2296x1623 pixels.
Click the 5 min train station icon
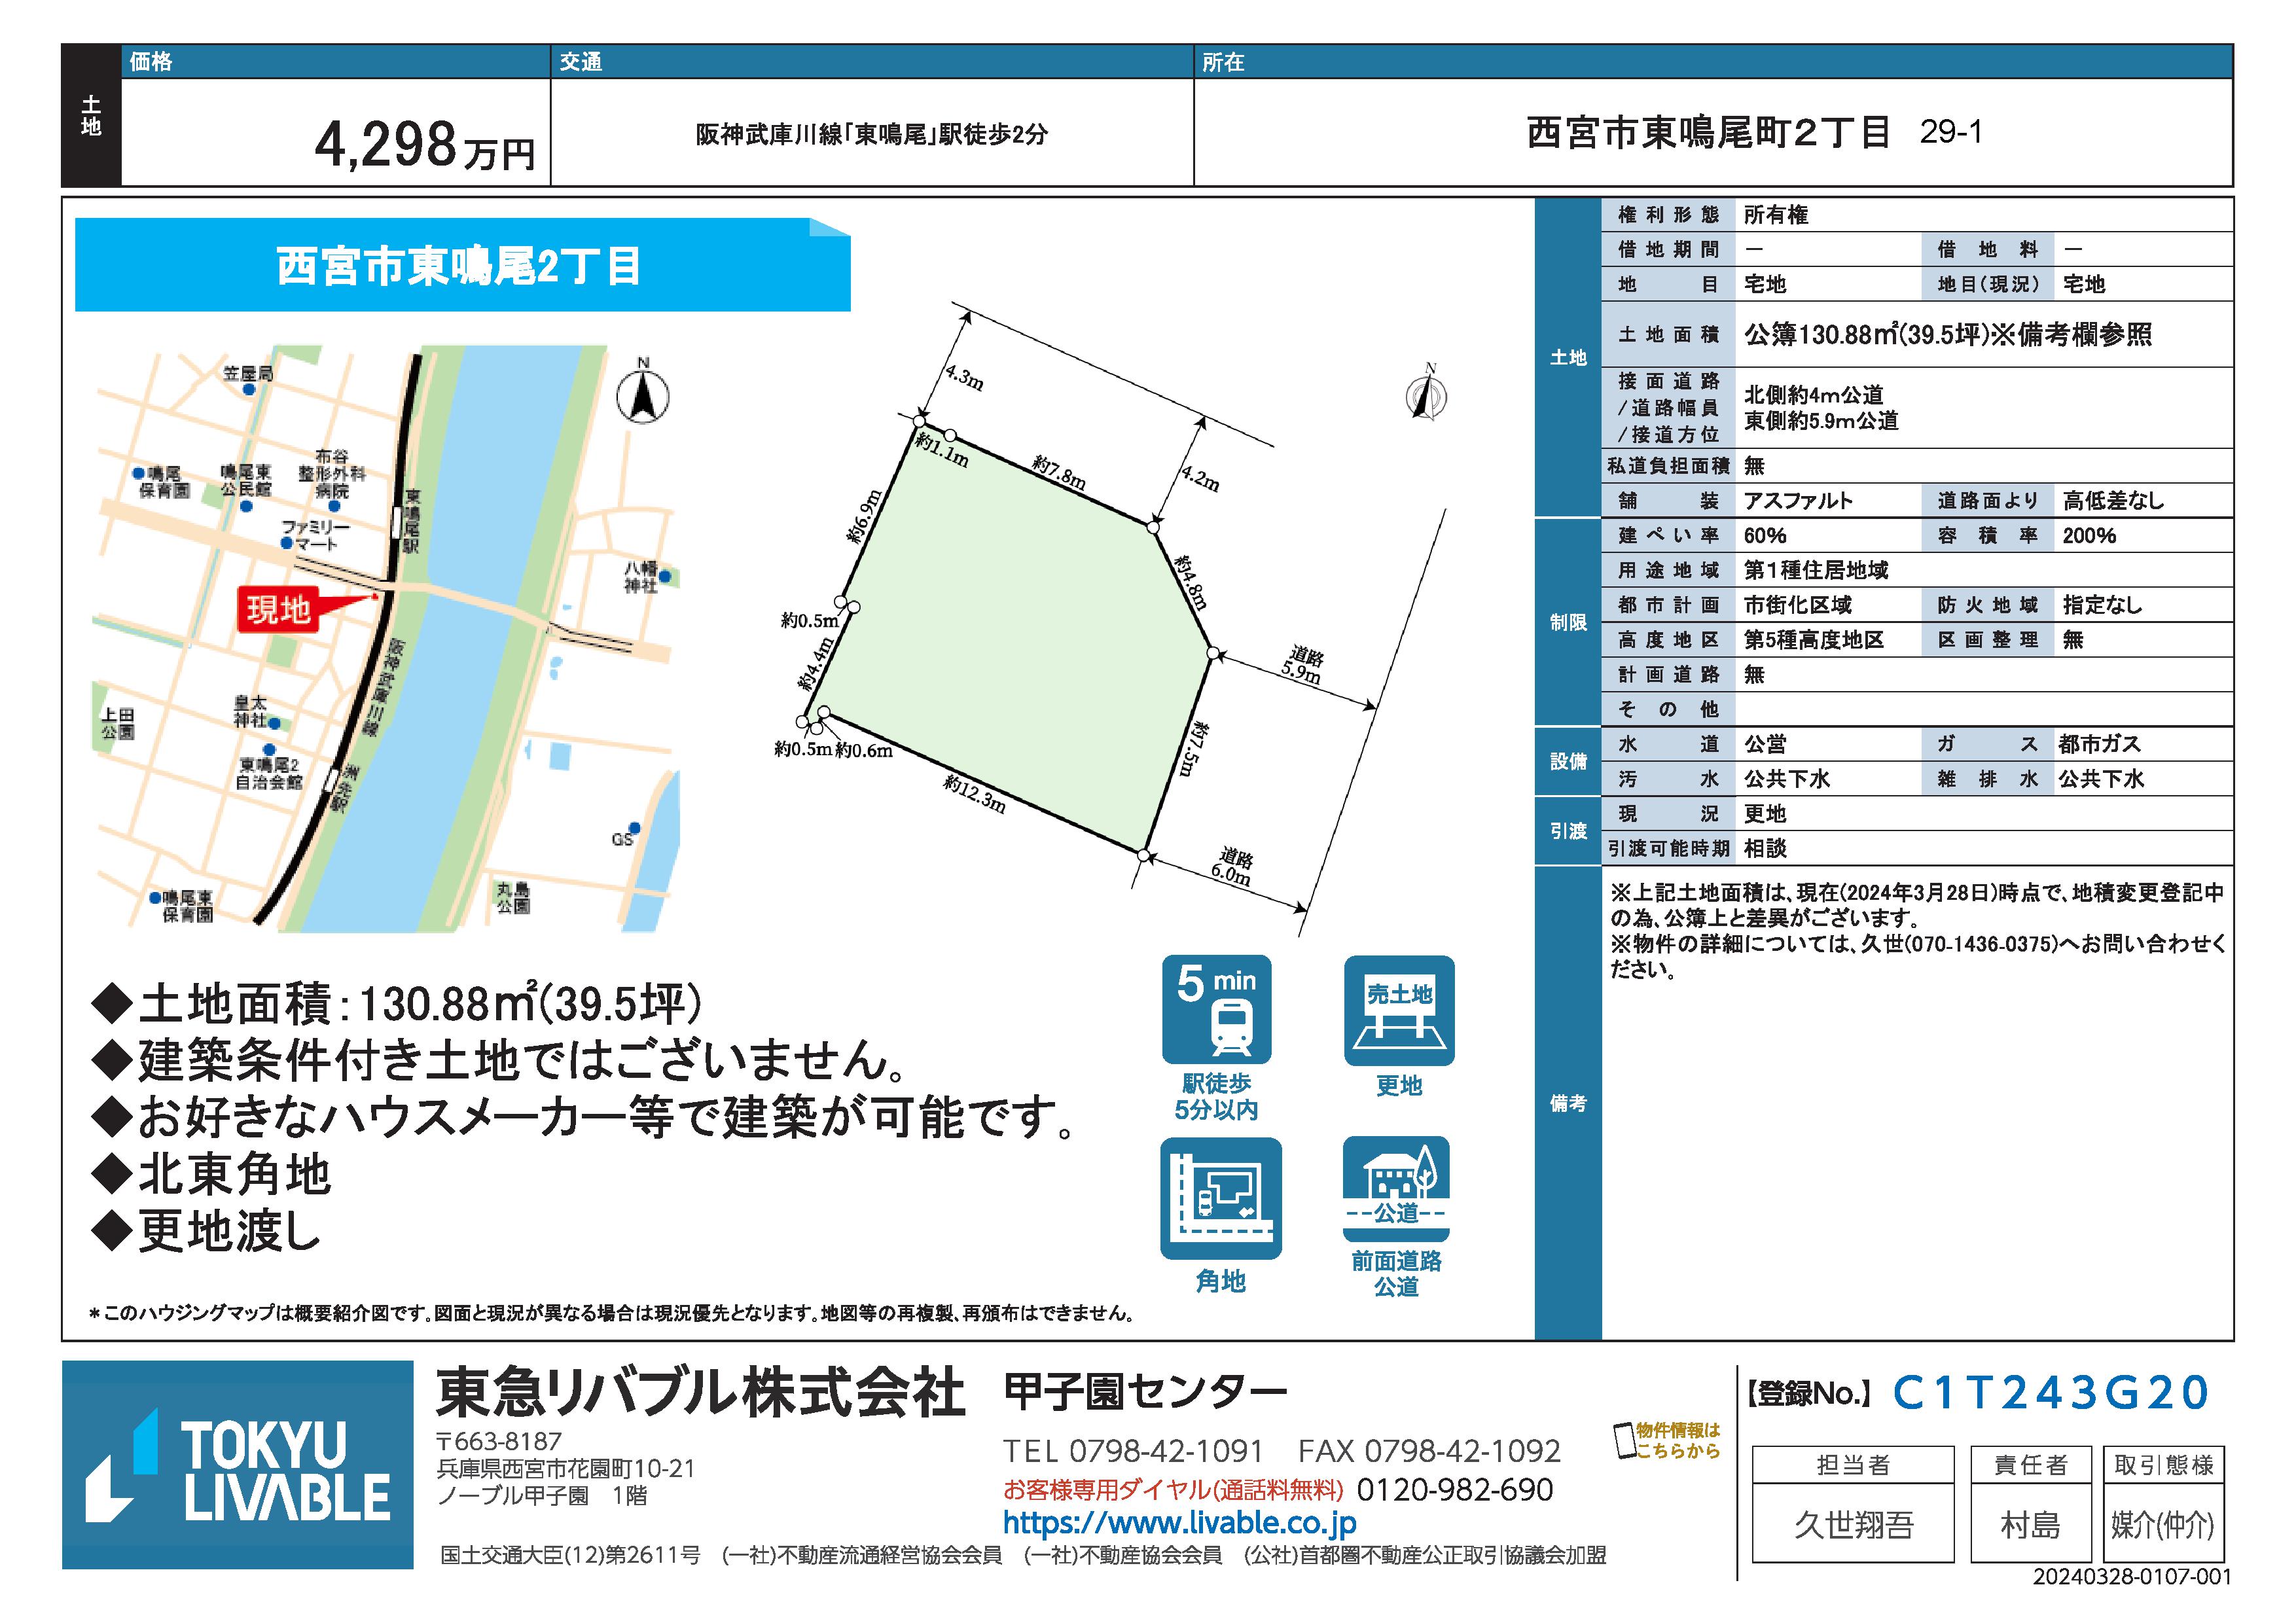point(1216,1010)
